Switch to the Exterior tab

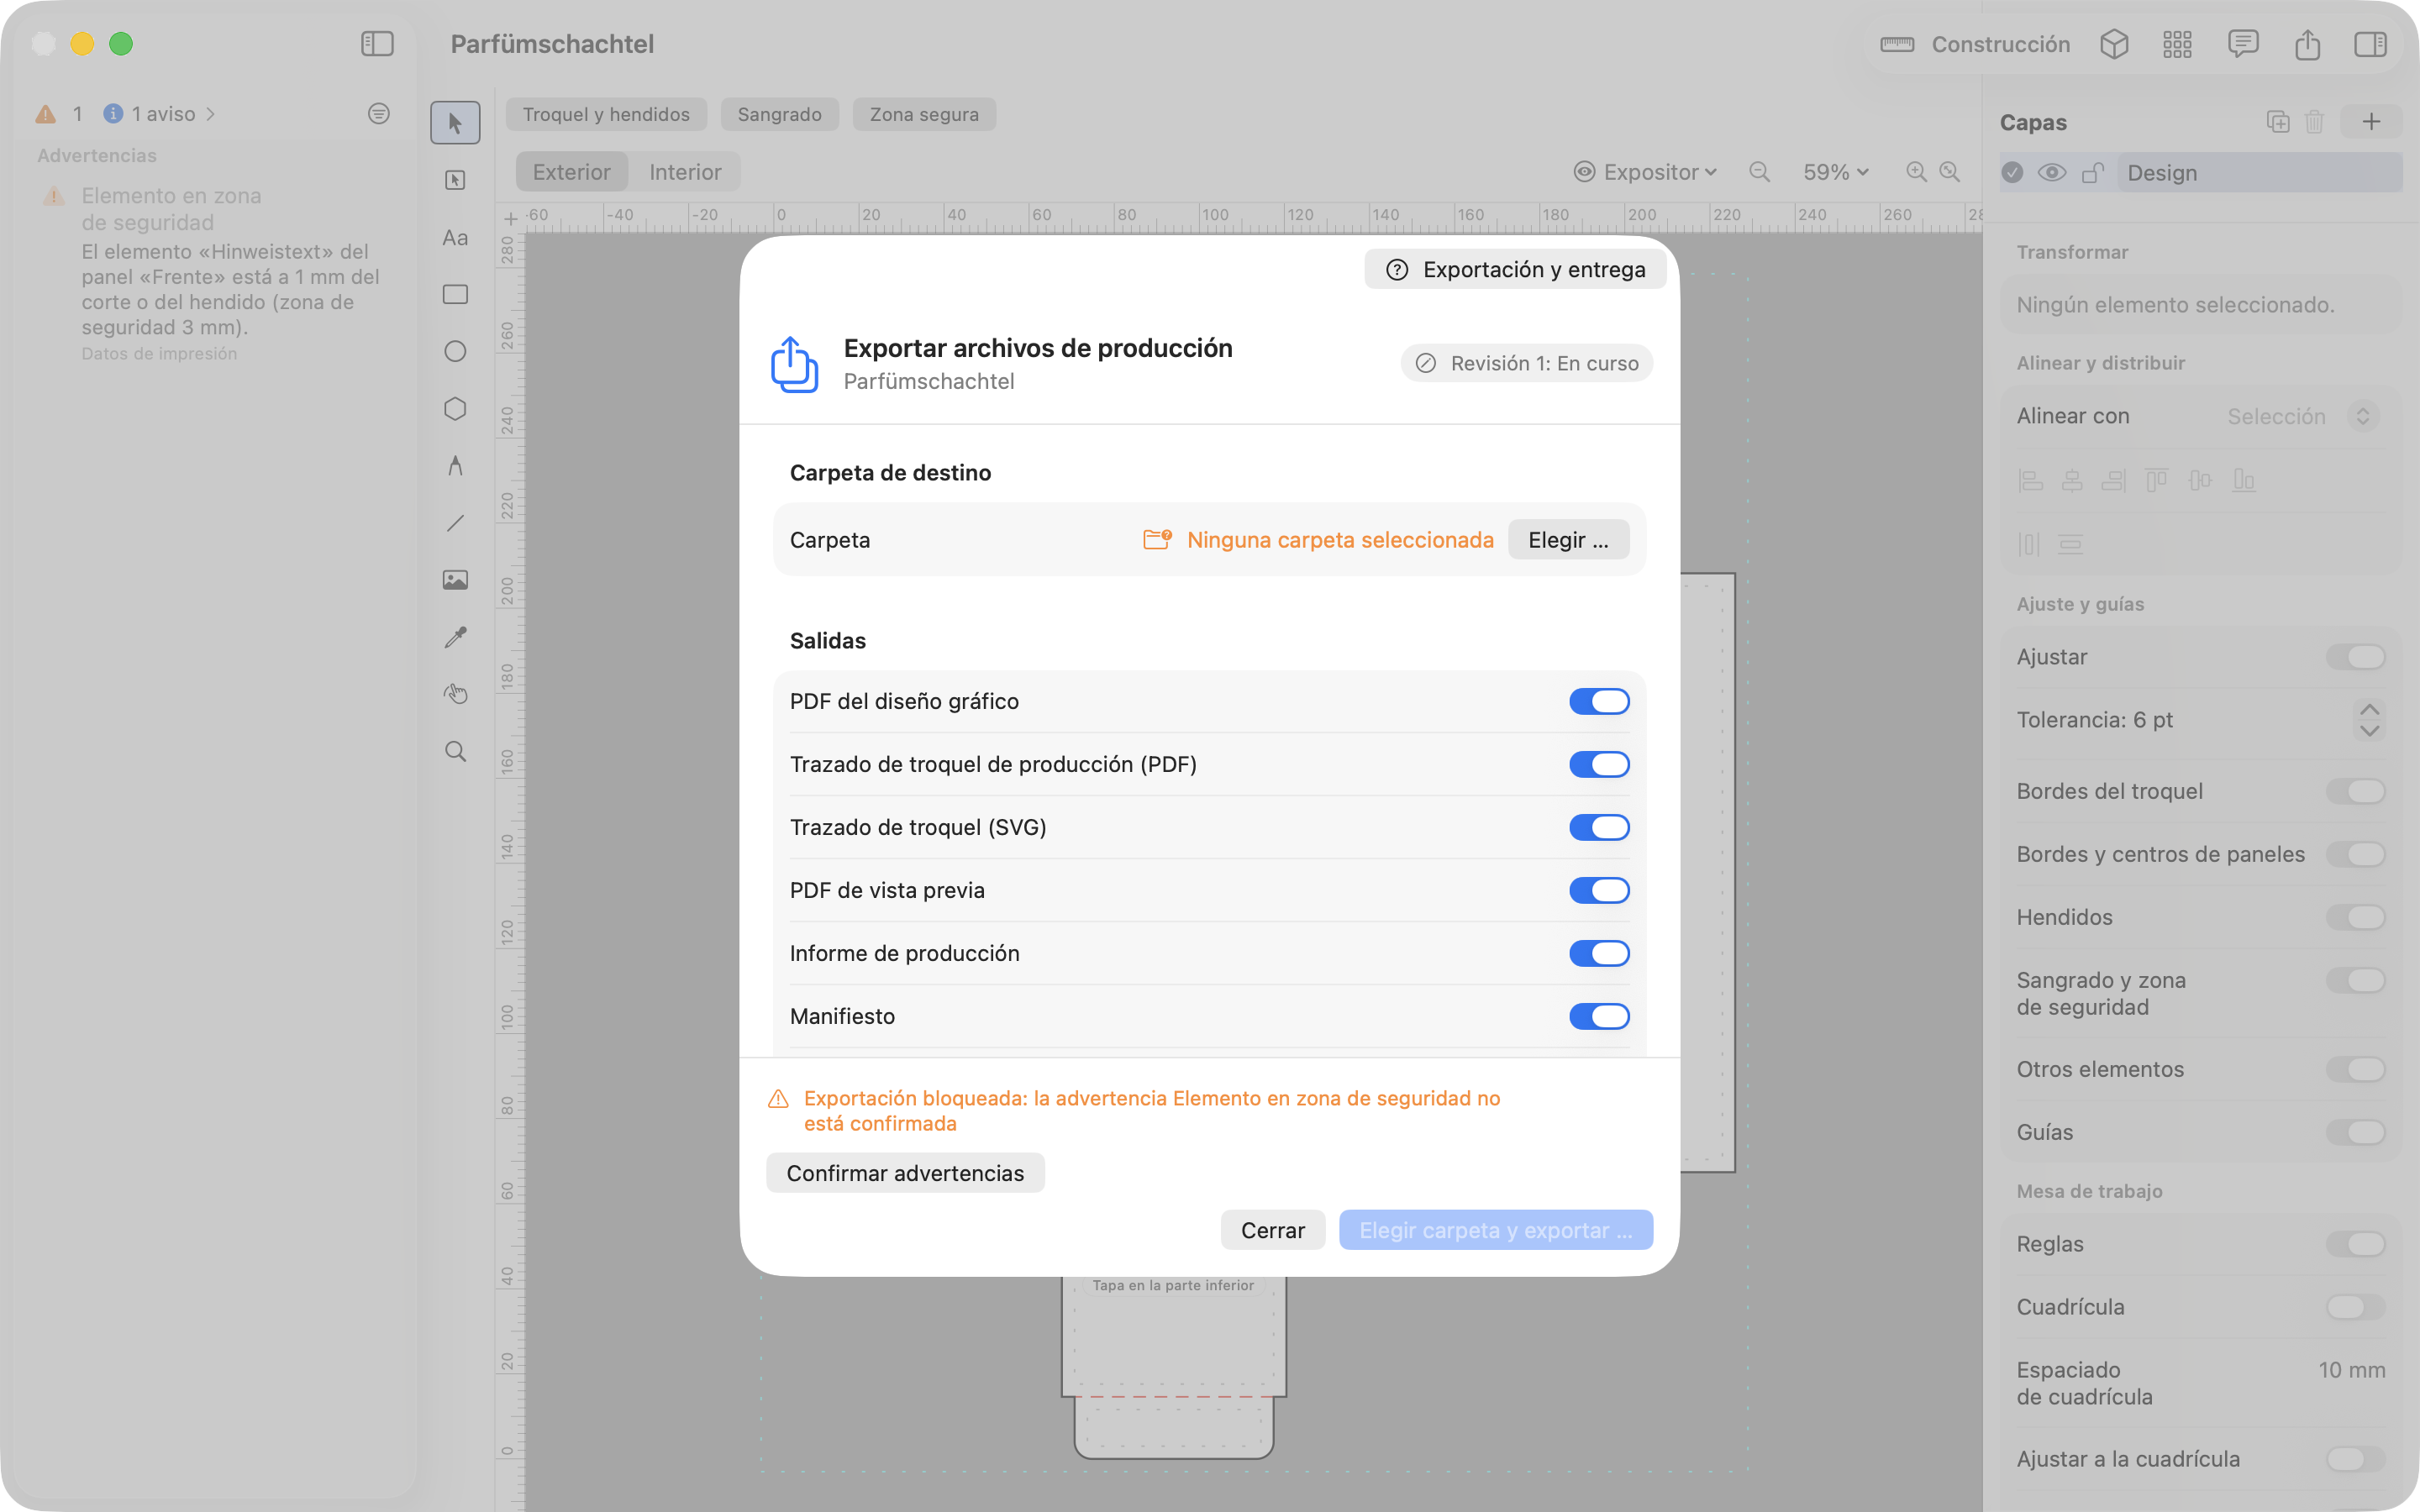click(x=571, y=172)
